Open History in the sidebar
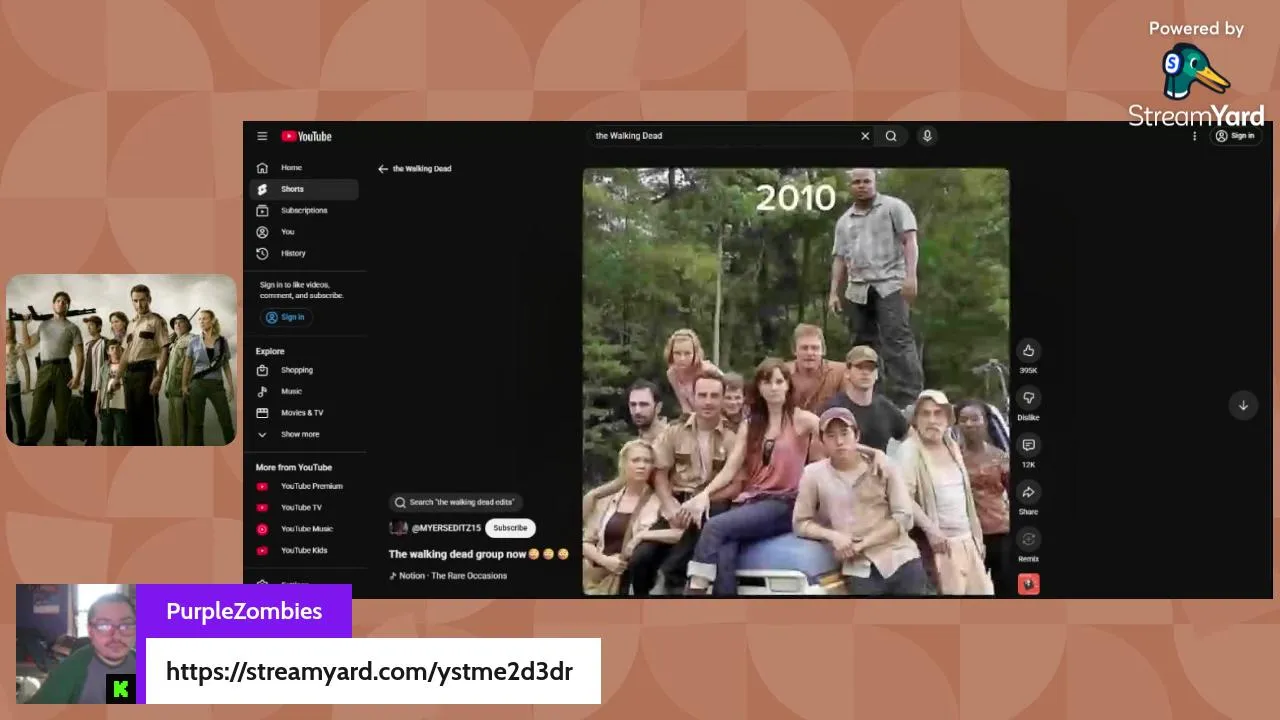The height and width of the screenshot is (720, 1280). 304,253
